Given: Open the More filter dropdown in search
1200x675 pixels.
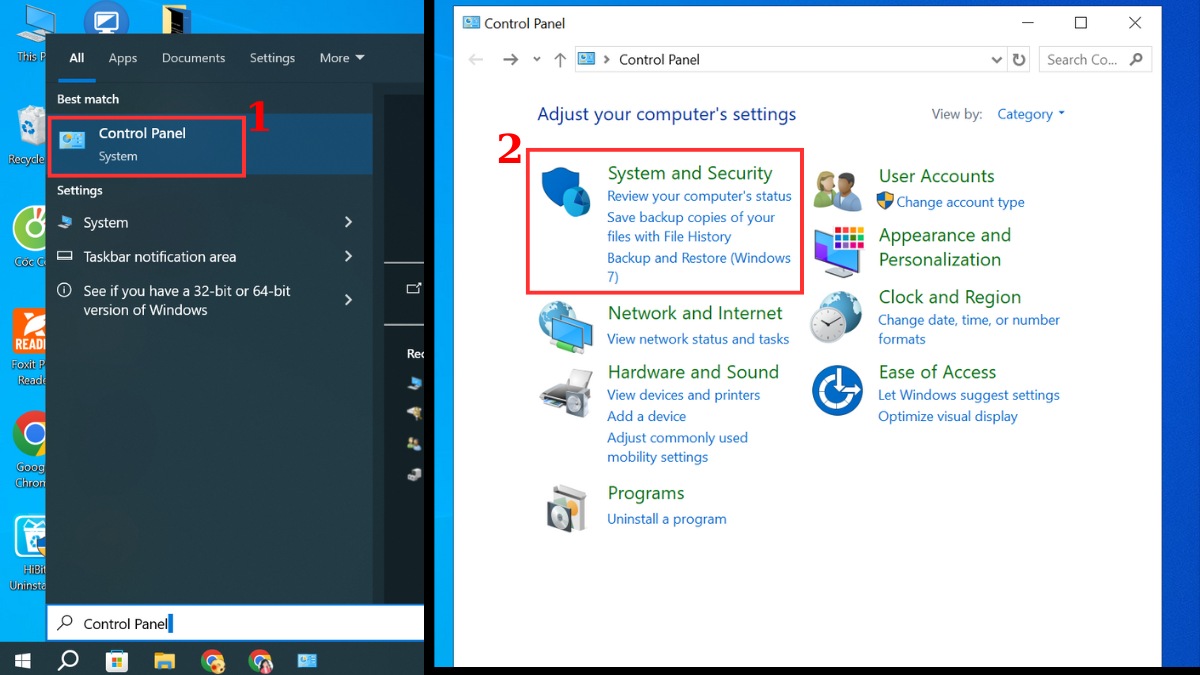Looking at the screenshot, I should point(341,58).
